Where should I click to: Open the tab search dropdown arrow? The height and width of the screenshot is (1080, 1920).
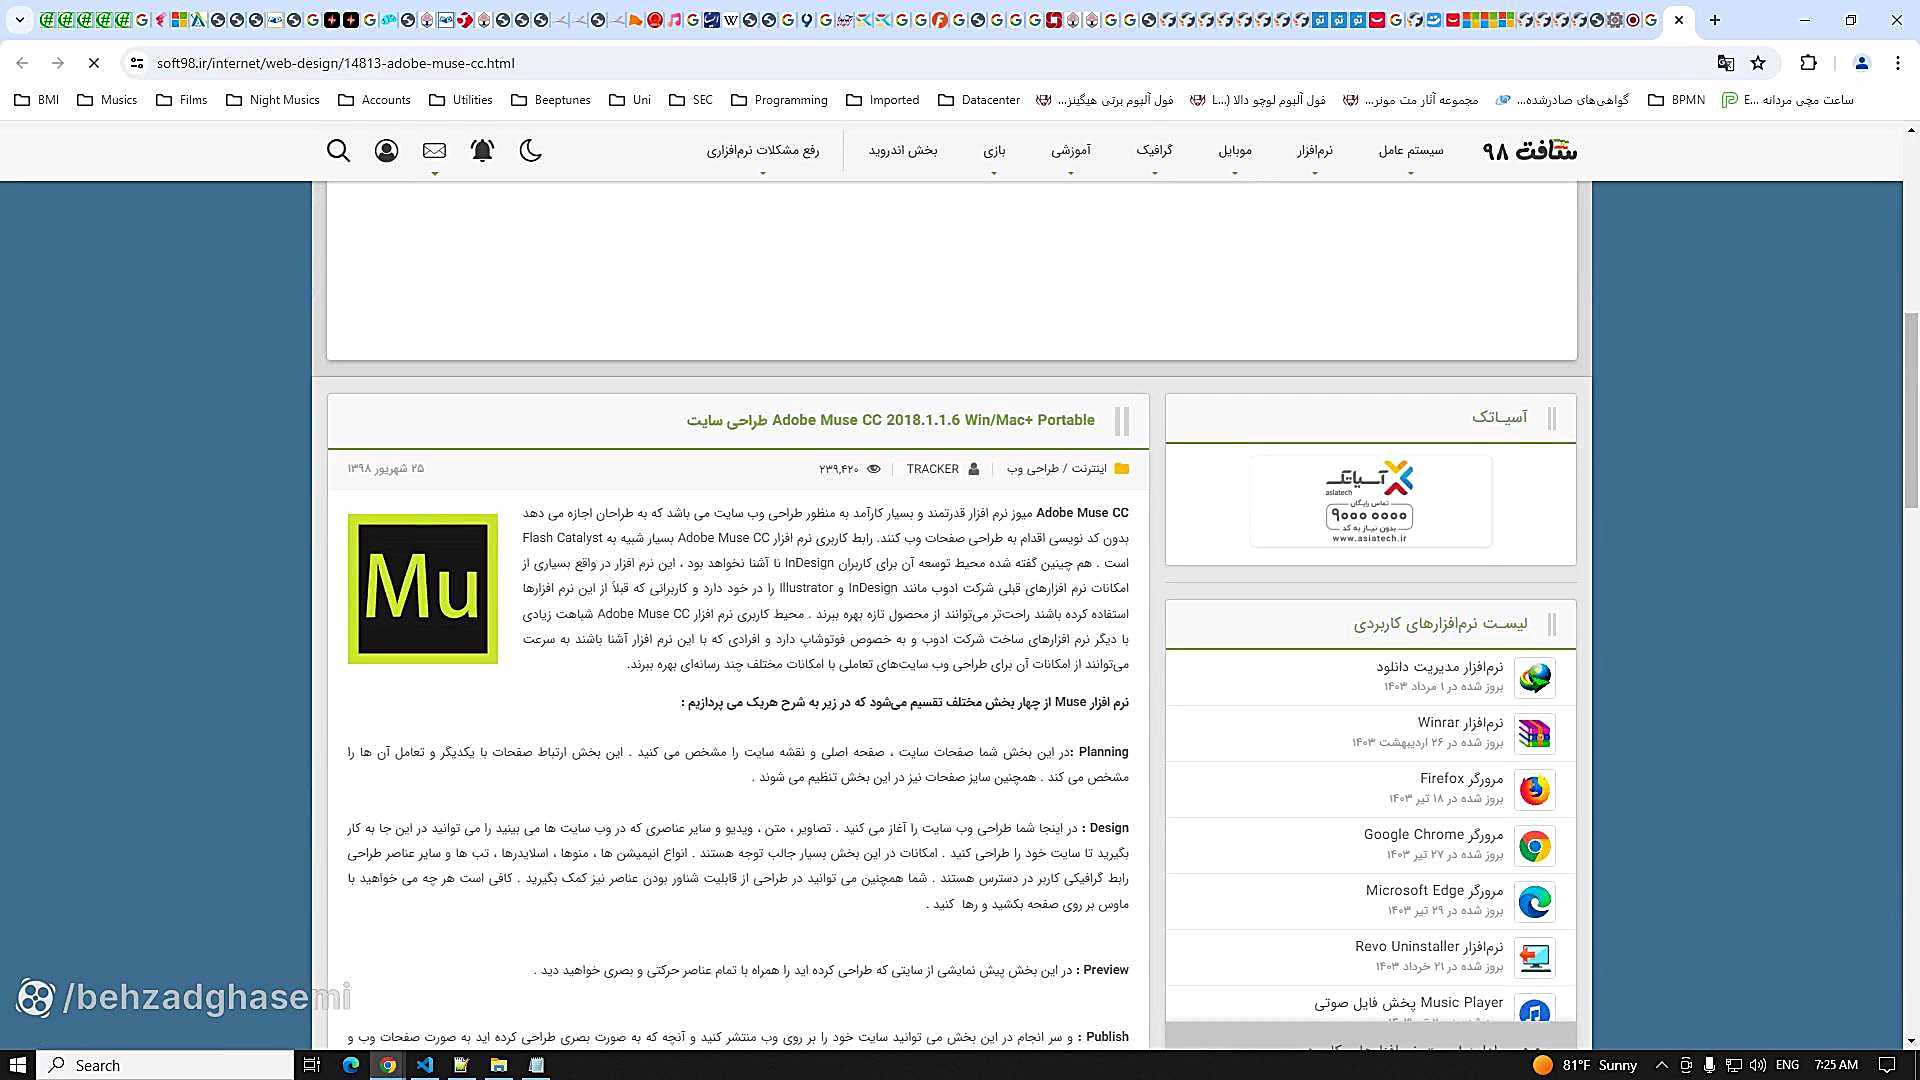click(19, 20)
